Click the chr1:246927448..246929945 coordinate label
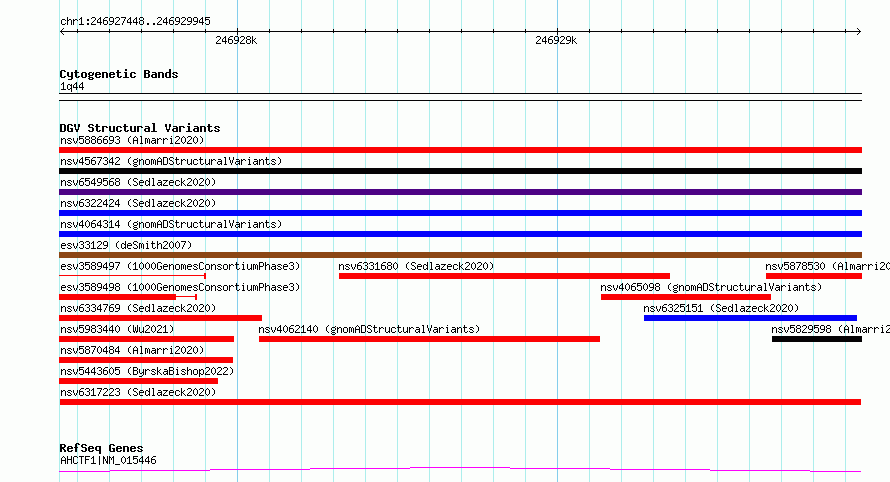890x482 pixels. pos(135,21)
